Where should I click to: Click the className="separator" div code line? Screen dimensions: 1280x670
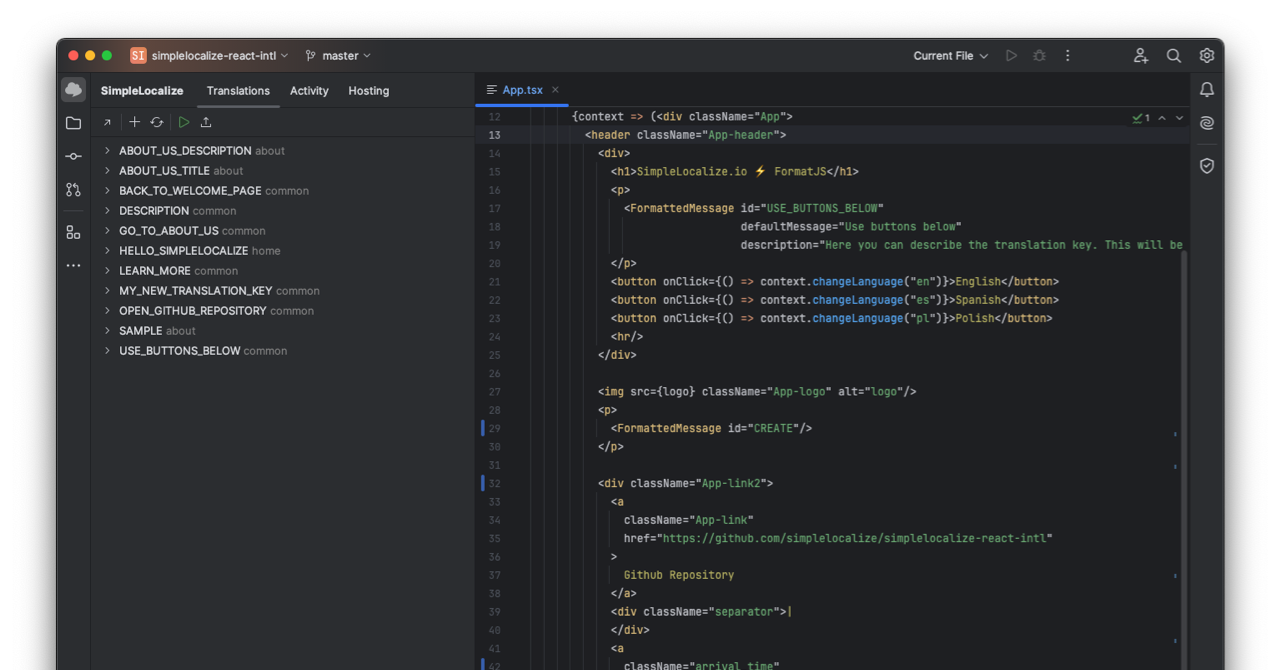[x=700, y=611]
